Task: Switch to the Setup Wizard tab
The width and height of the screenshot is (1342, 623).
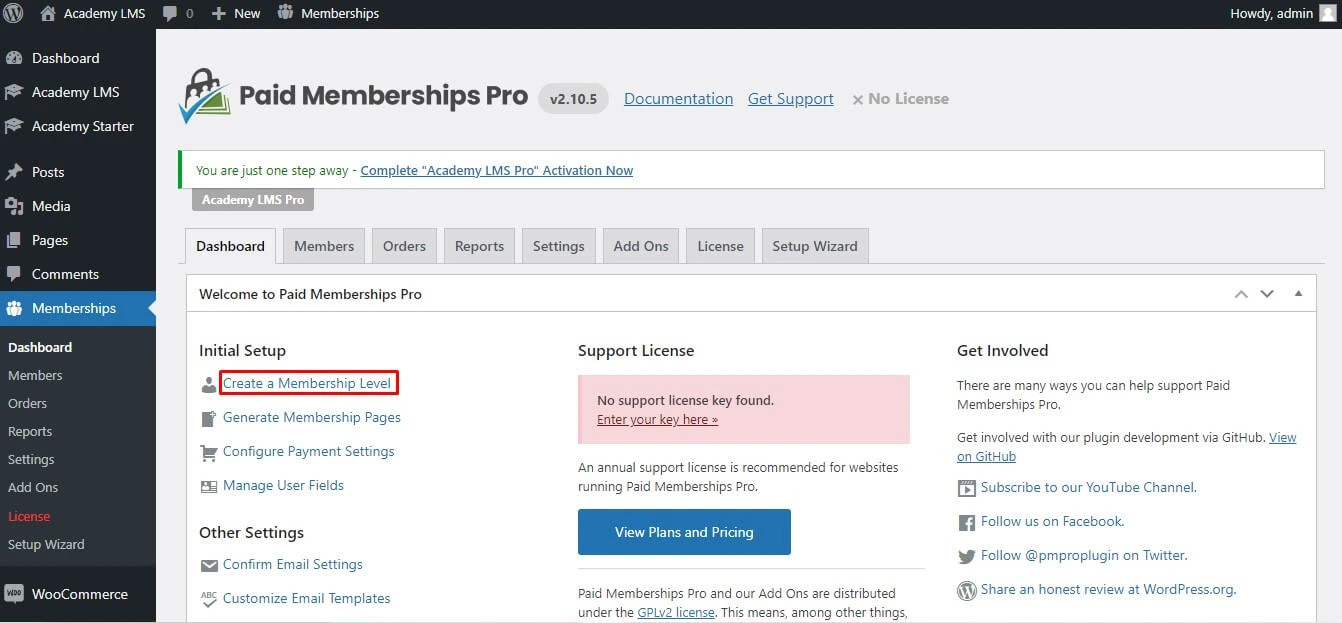Action: [x=815, y=246]
